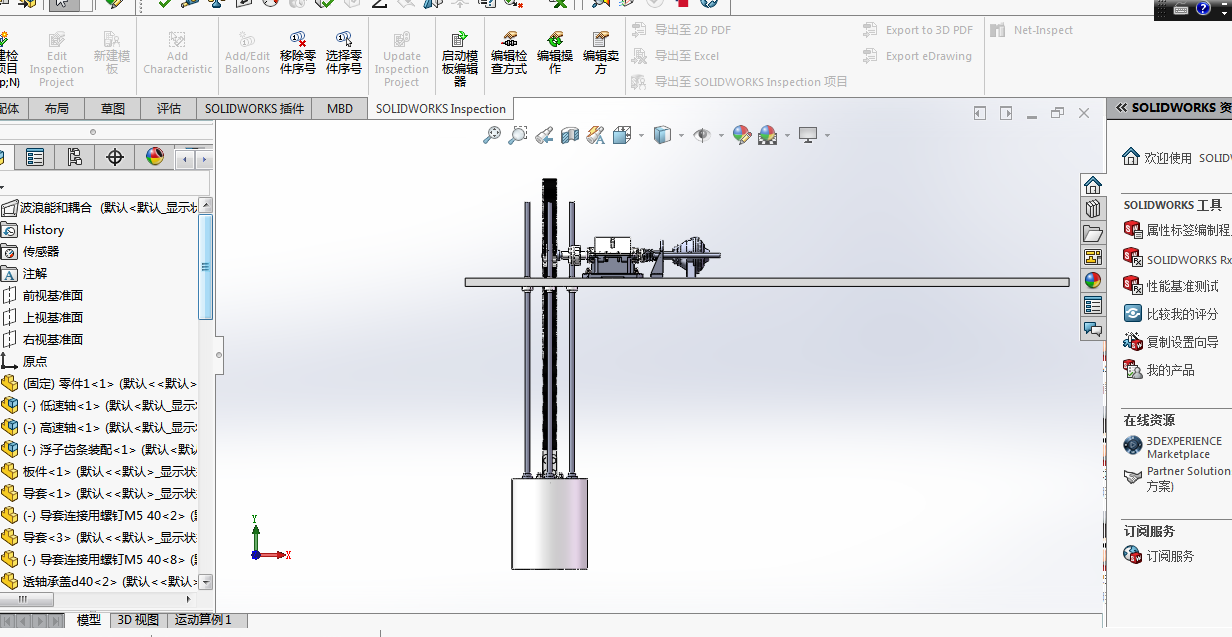Click View Orientation cube icon

pyautogui.click(x=620, y=135)
